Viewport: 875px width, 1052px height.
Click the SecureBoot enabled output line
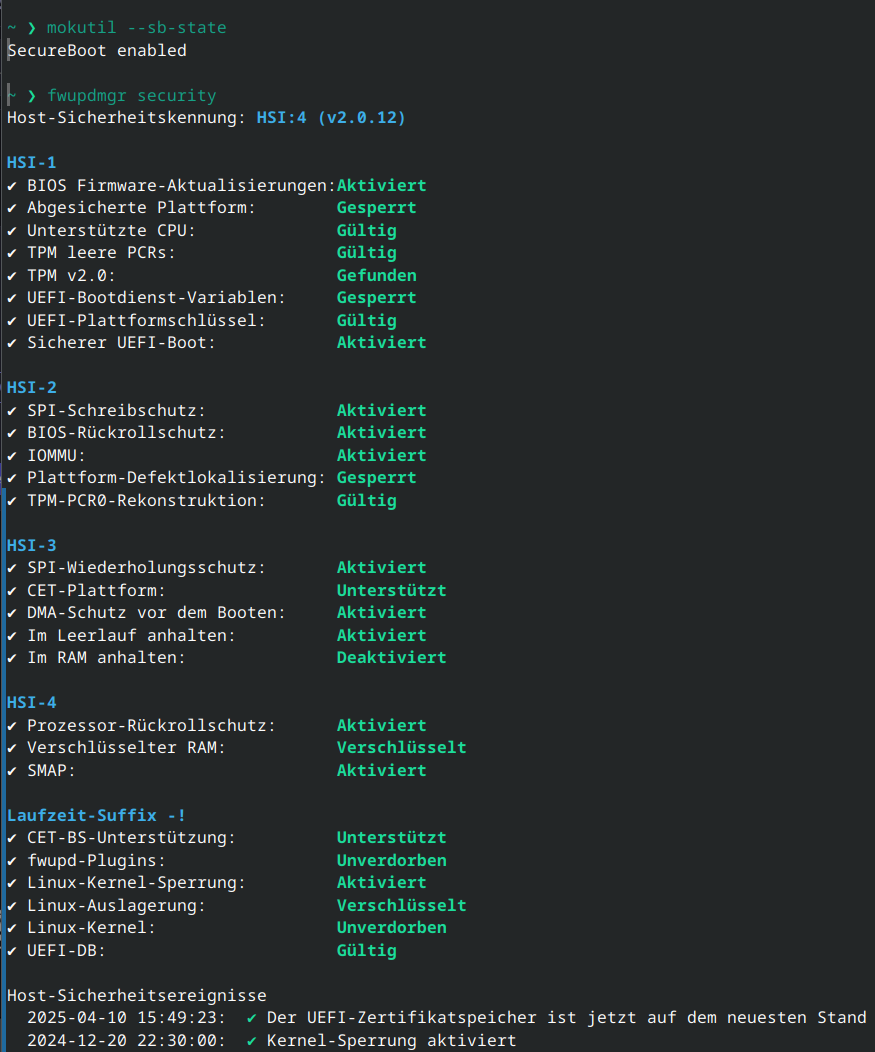tap(97, 50)
